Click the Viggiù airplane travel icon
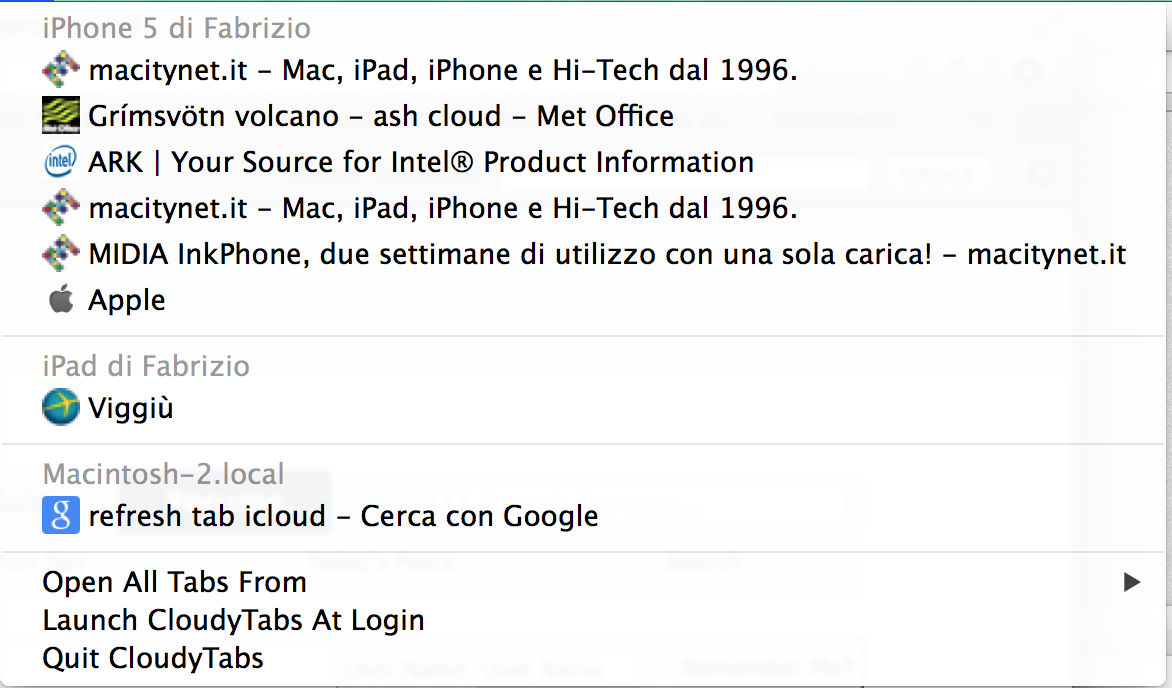The image size is (1172, 688). coord(60,407)
